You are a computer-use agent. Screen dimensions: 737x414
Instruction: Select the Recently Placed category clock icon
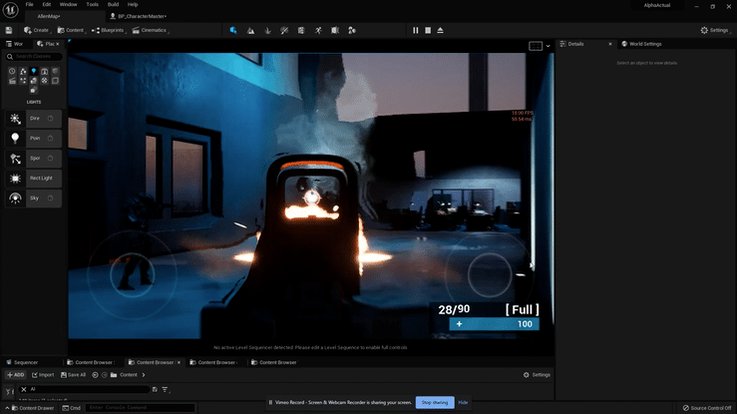12,71
